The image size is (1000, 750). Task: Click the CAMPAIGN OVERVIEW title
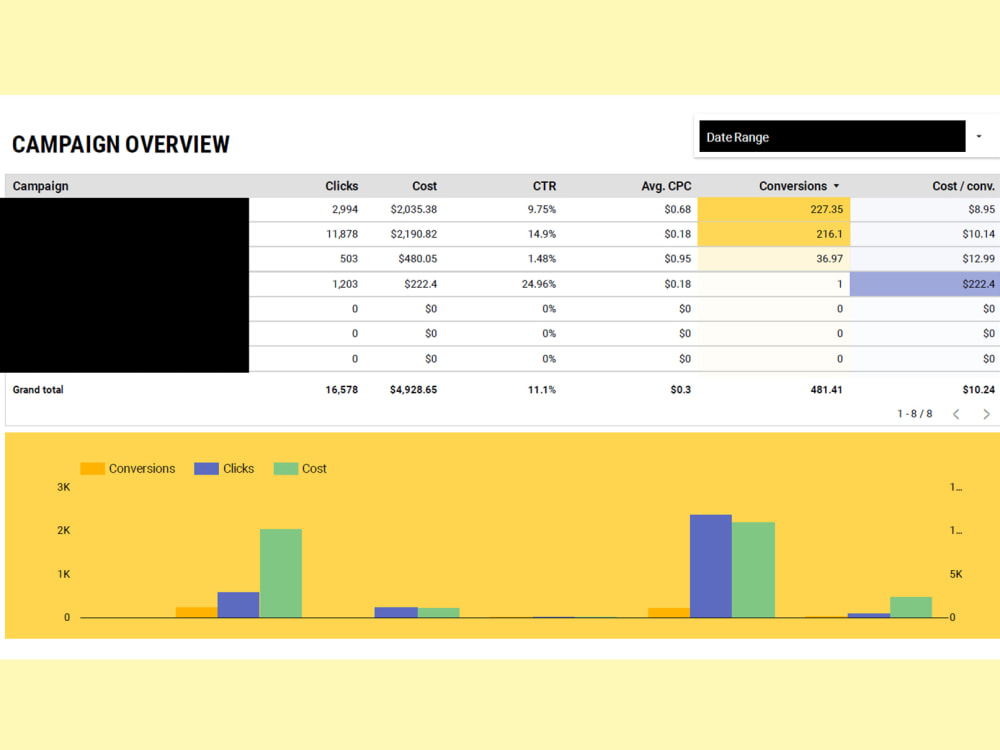pos(121,145)
